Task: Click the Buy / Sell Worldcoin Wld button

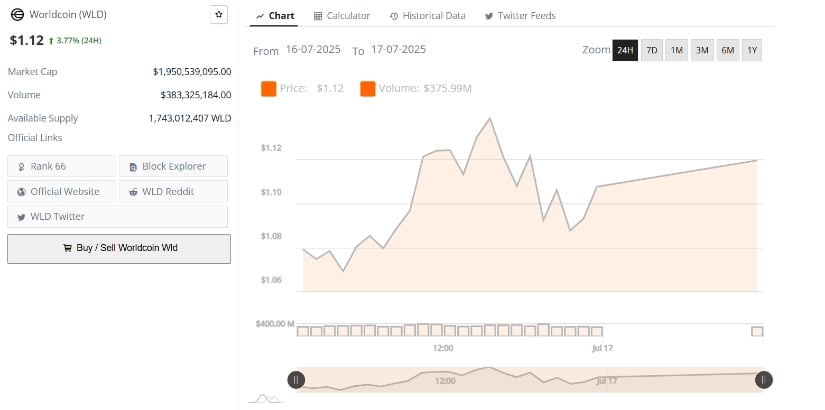Action: coord(119,249)
